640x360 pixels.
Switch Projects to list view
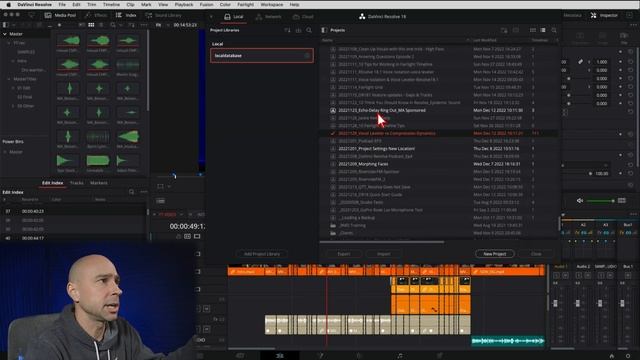543,30
